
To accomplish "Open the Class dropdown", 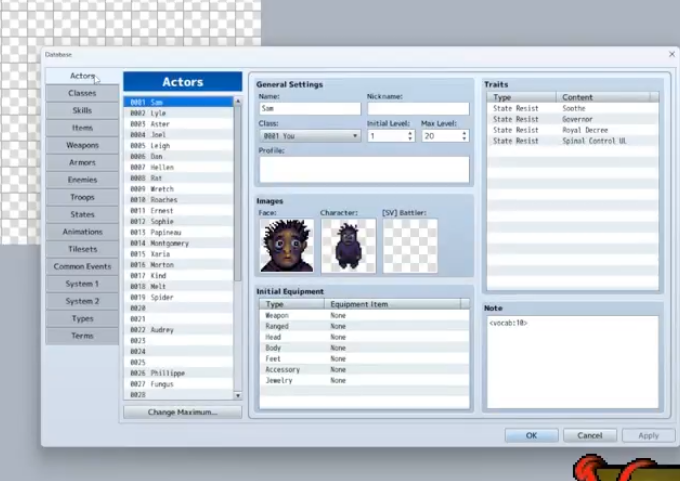I will pos(310,136).
